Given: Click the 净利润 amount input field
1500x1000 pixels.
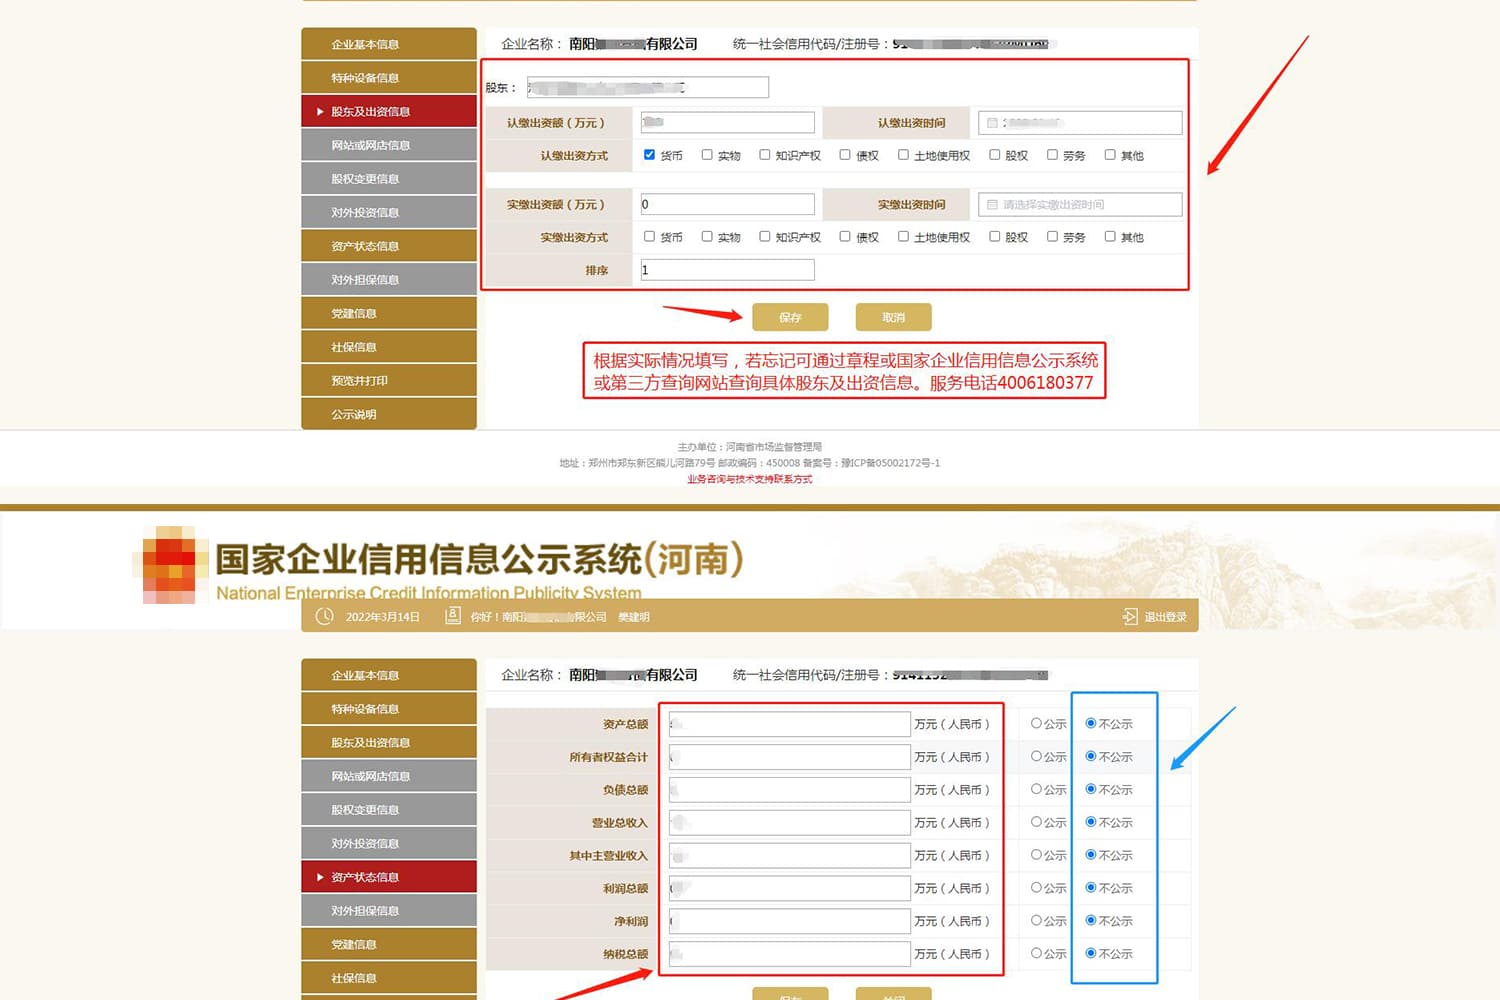Looking at the screenshot, I should (789, 921).
